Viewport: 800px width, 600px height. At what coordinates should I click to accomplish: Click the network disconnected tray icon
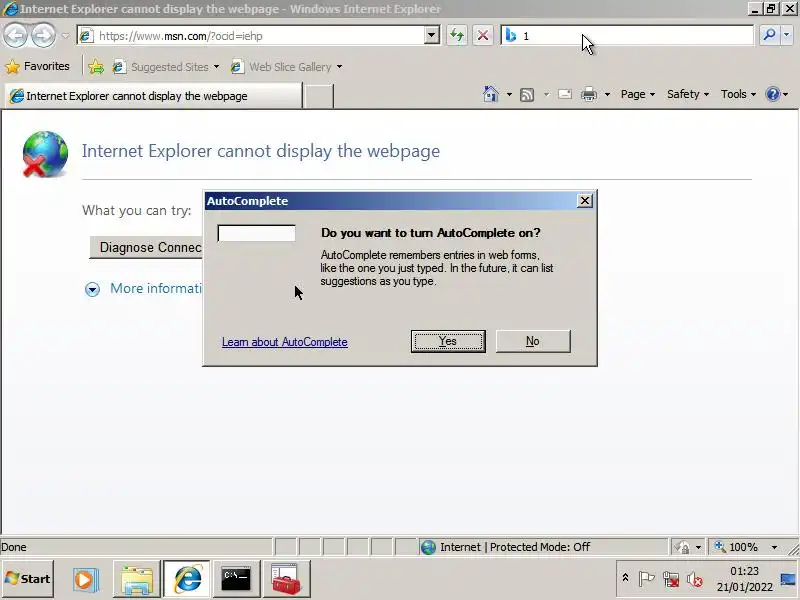670,579
